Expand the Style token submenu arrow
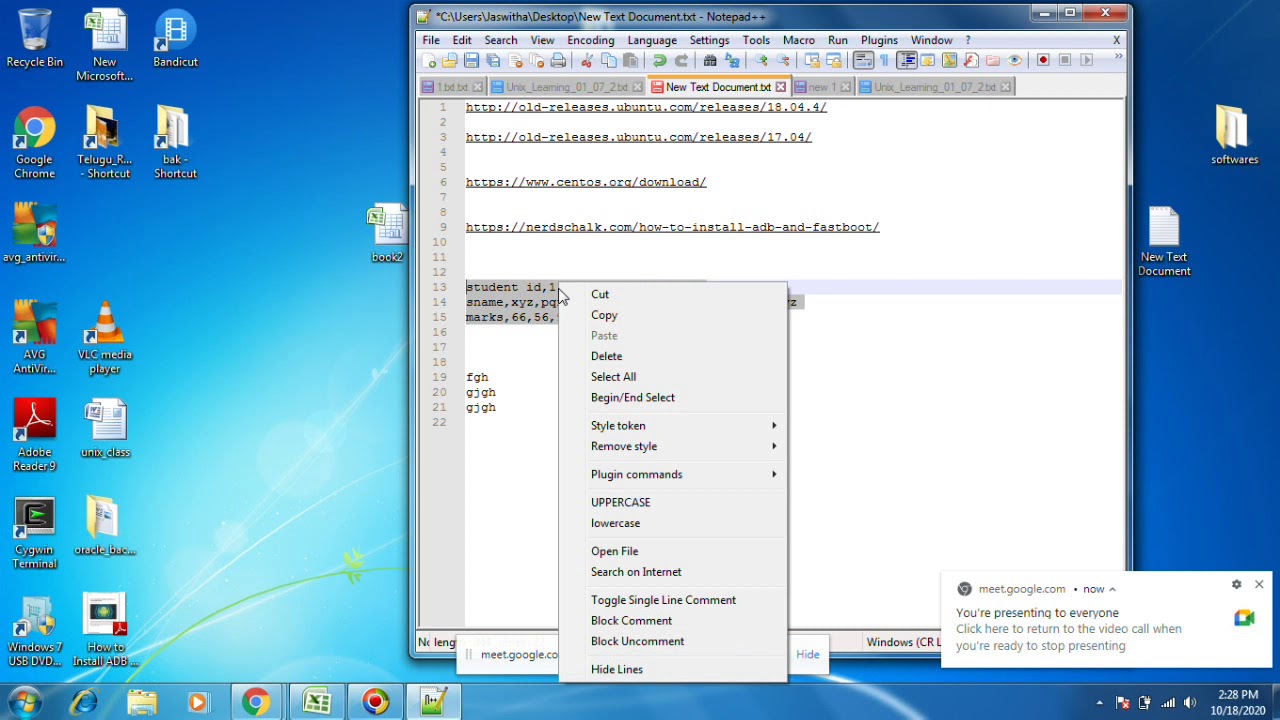Screen dimensions: 1280x720 coord(774,426)
